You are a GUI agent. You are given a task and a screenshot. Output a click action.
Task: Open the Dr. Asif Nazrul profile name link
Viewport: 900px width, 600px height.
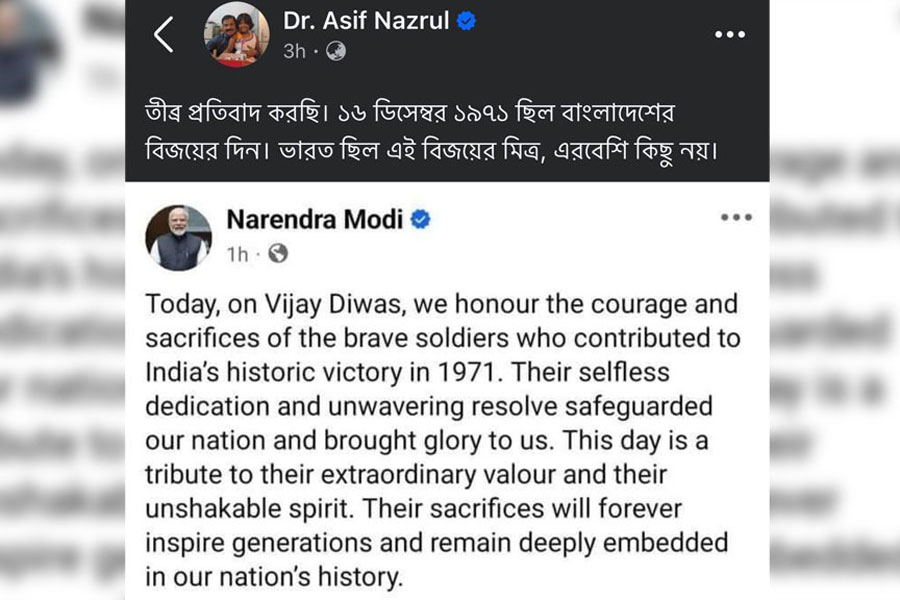(366, 21)
